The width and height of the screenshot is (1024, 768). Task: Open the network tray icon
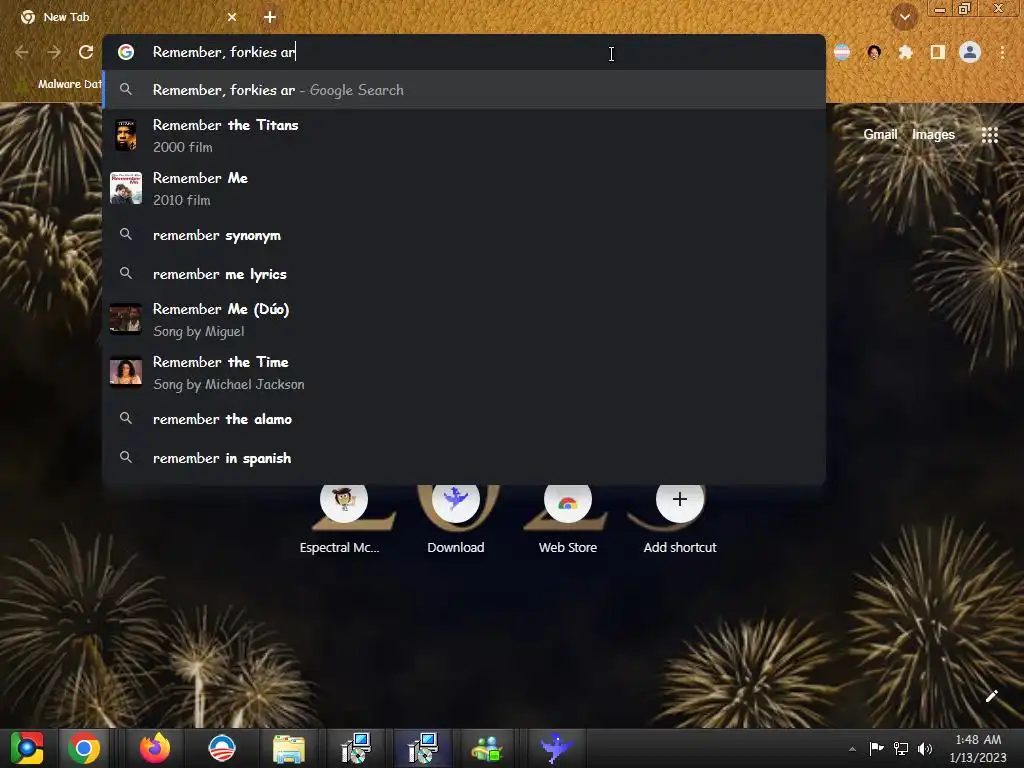click(x=901, y=748)
